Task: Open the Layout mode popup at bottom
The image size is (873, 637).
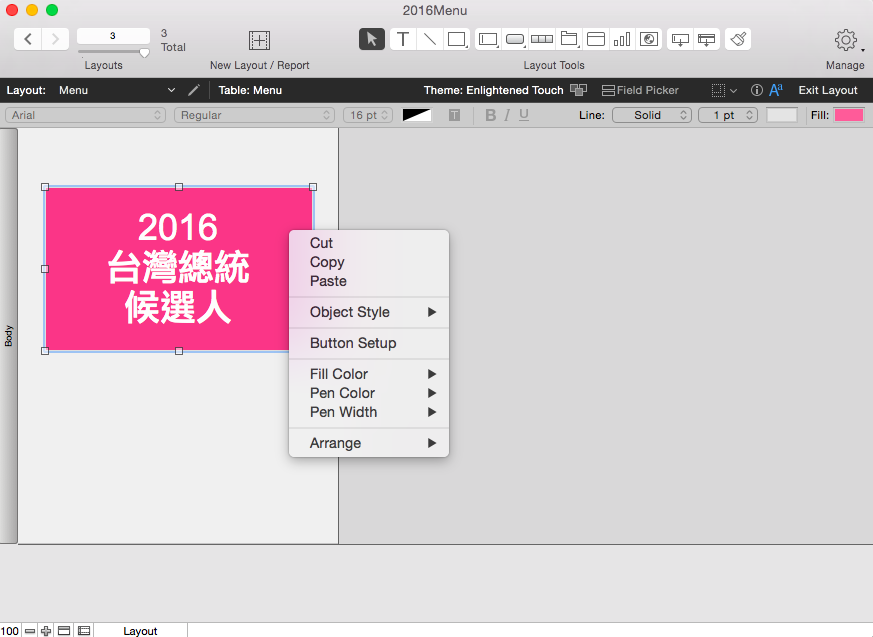Action: point(140,631)
